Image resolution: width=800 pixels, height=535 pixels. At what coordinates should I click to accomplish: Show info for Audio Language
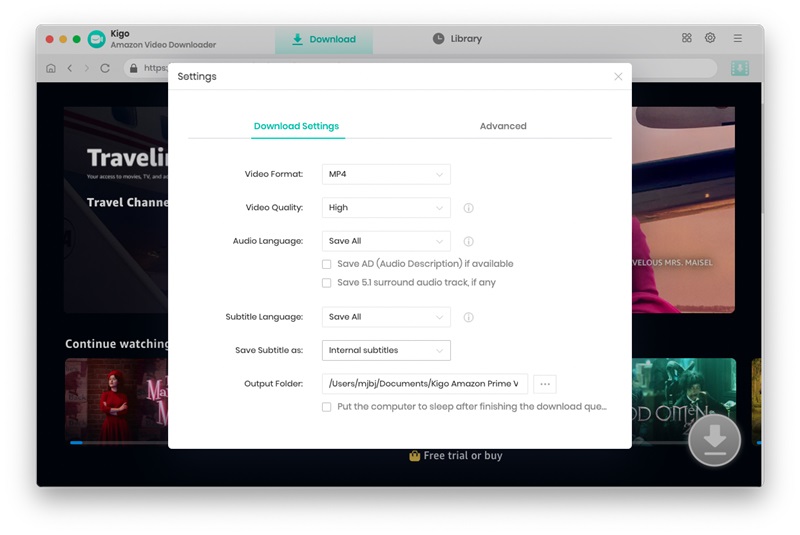pyautogui.click(x=468, y=241)
